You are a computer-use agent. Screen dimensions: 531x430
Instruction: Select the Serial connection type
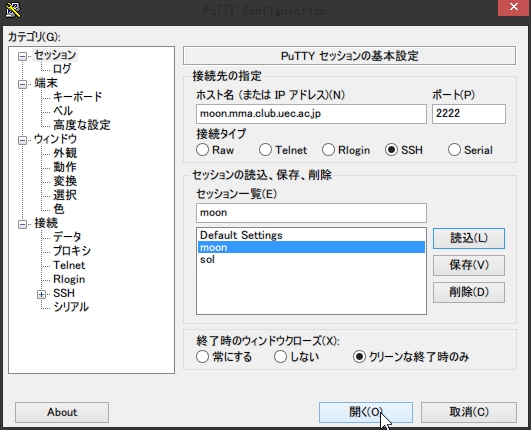(x=454, y=150)
